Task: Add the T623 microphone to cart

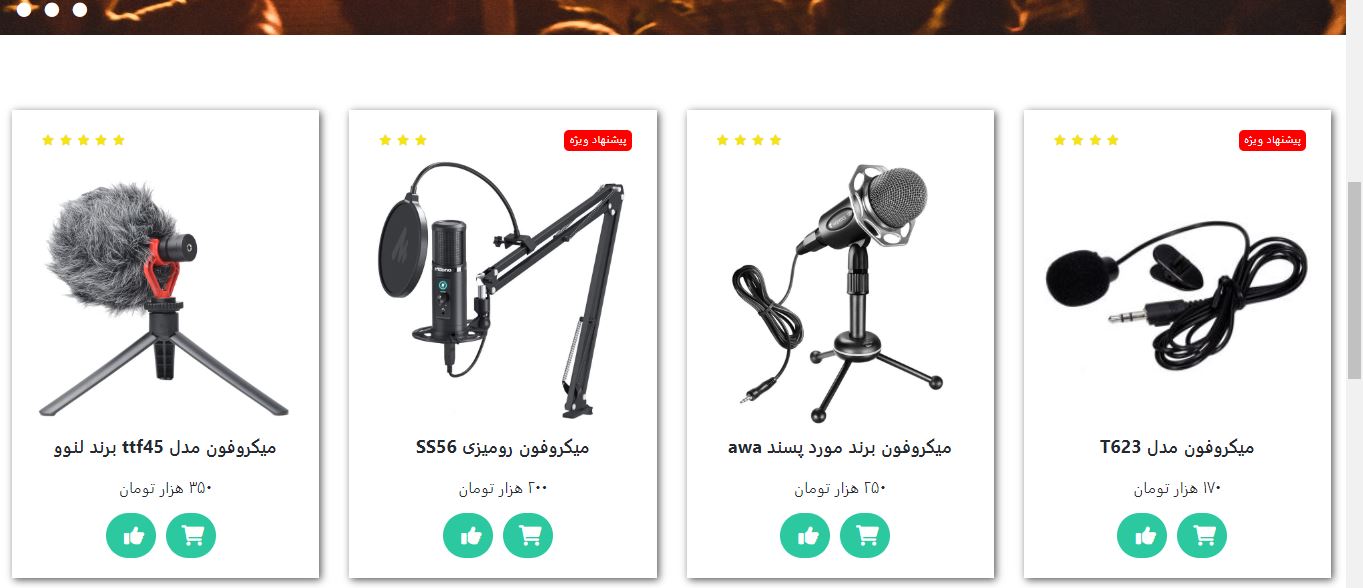Action: [1202, 535]
